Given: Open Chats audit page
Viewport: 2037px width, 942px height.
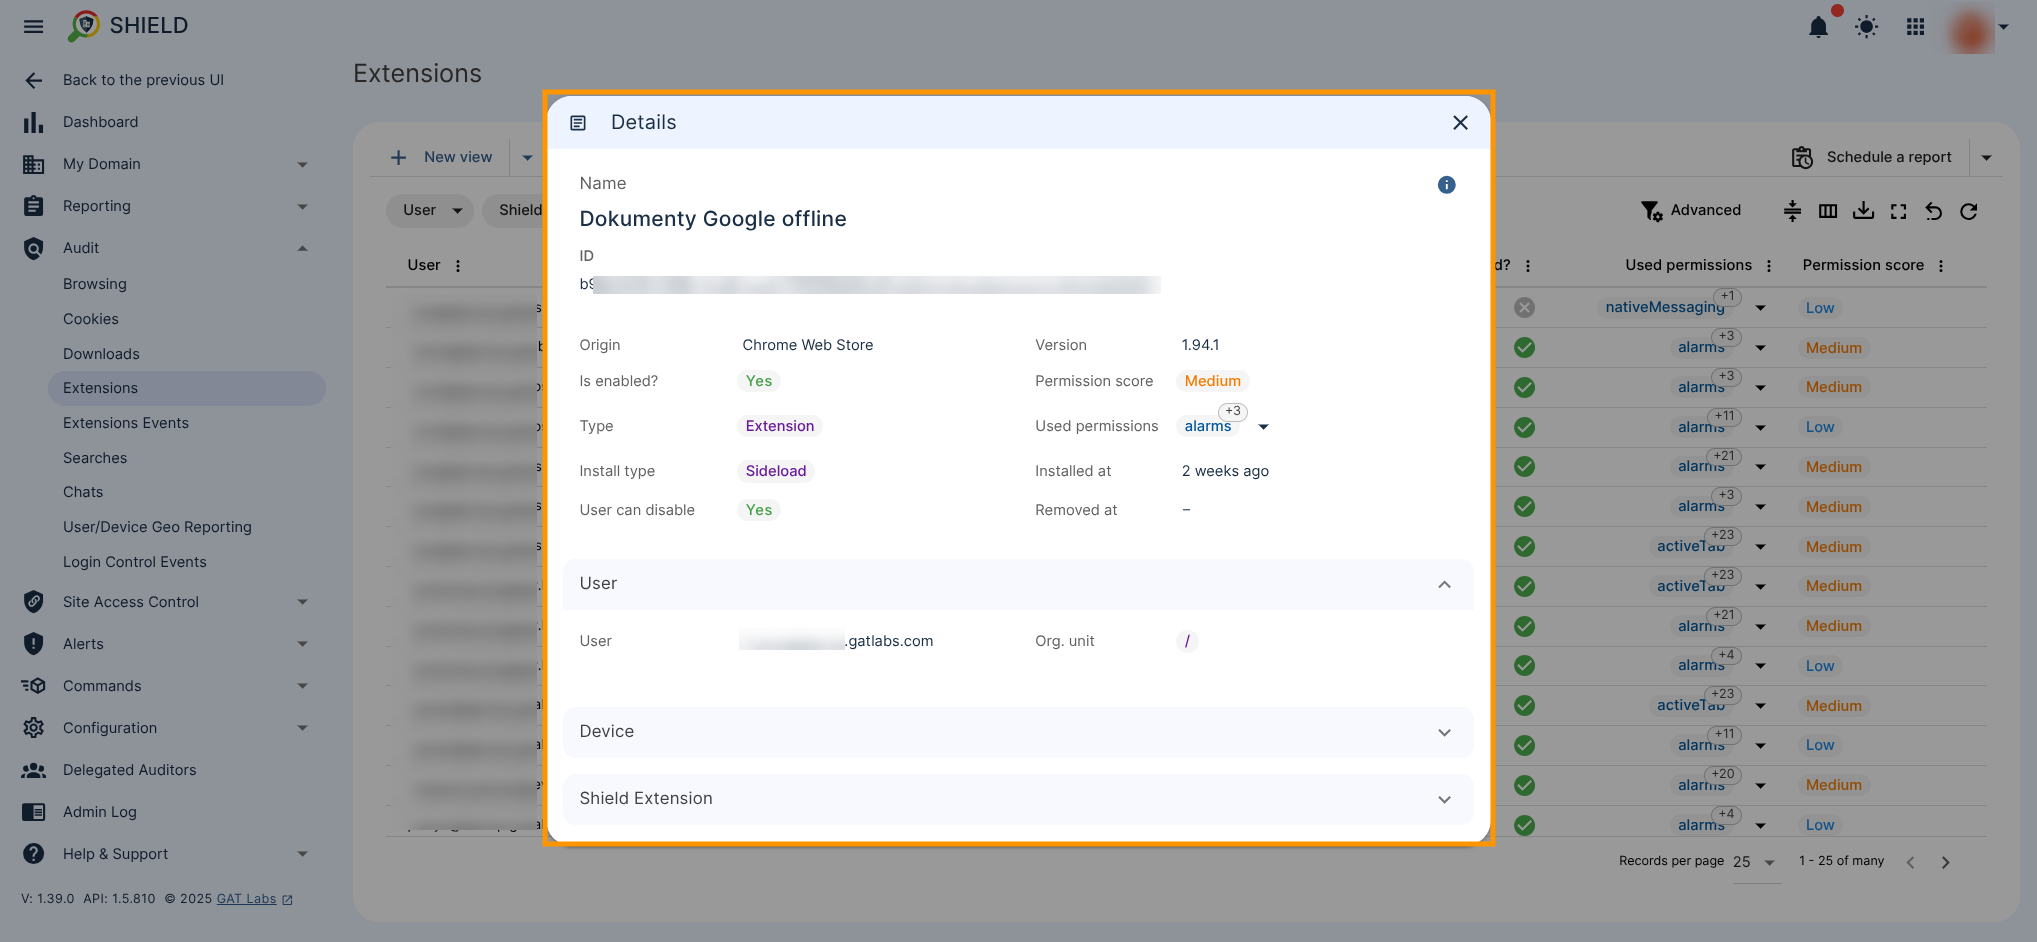Looking at the screenshot, I should coord(83,492).
